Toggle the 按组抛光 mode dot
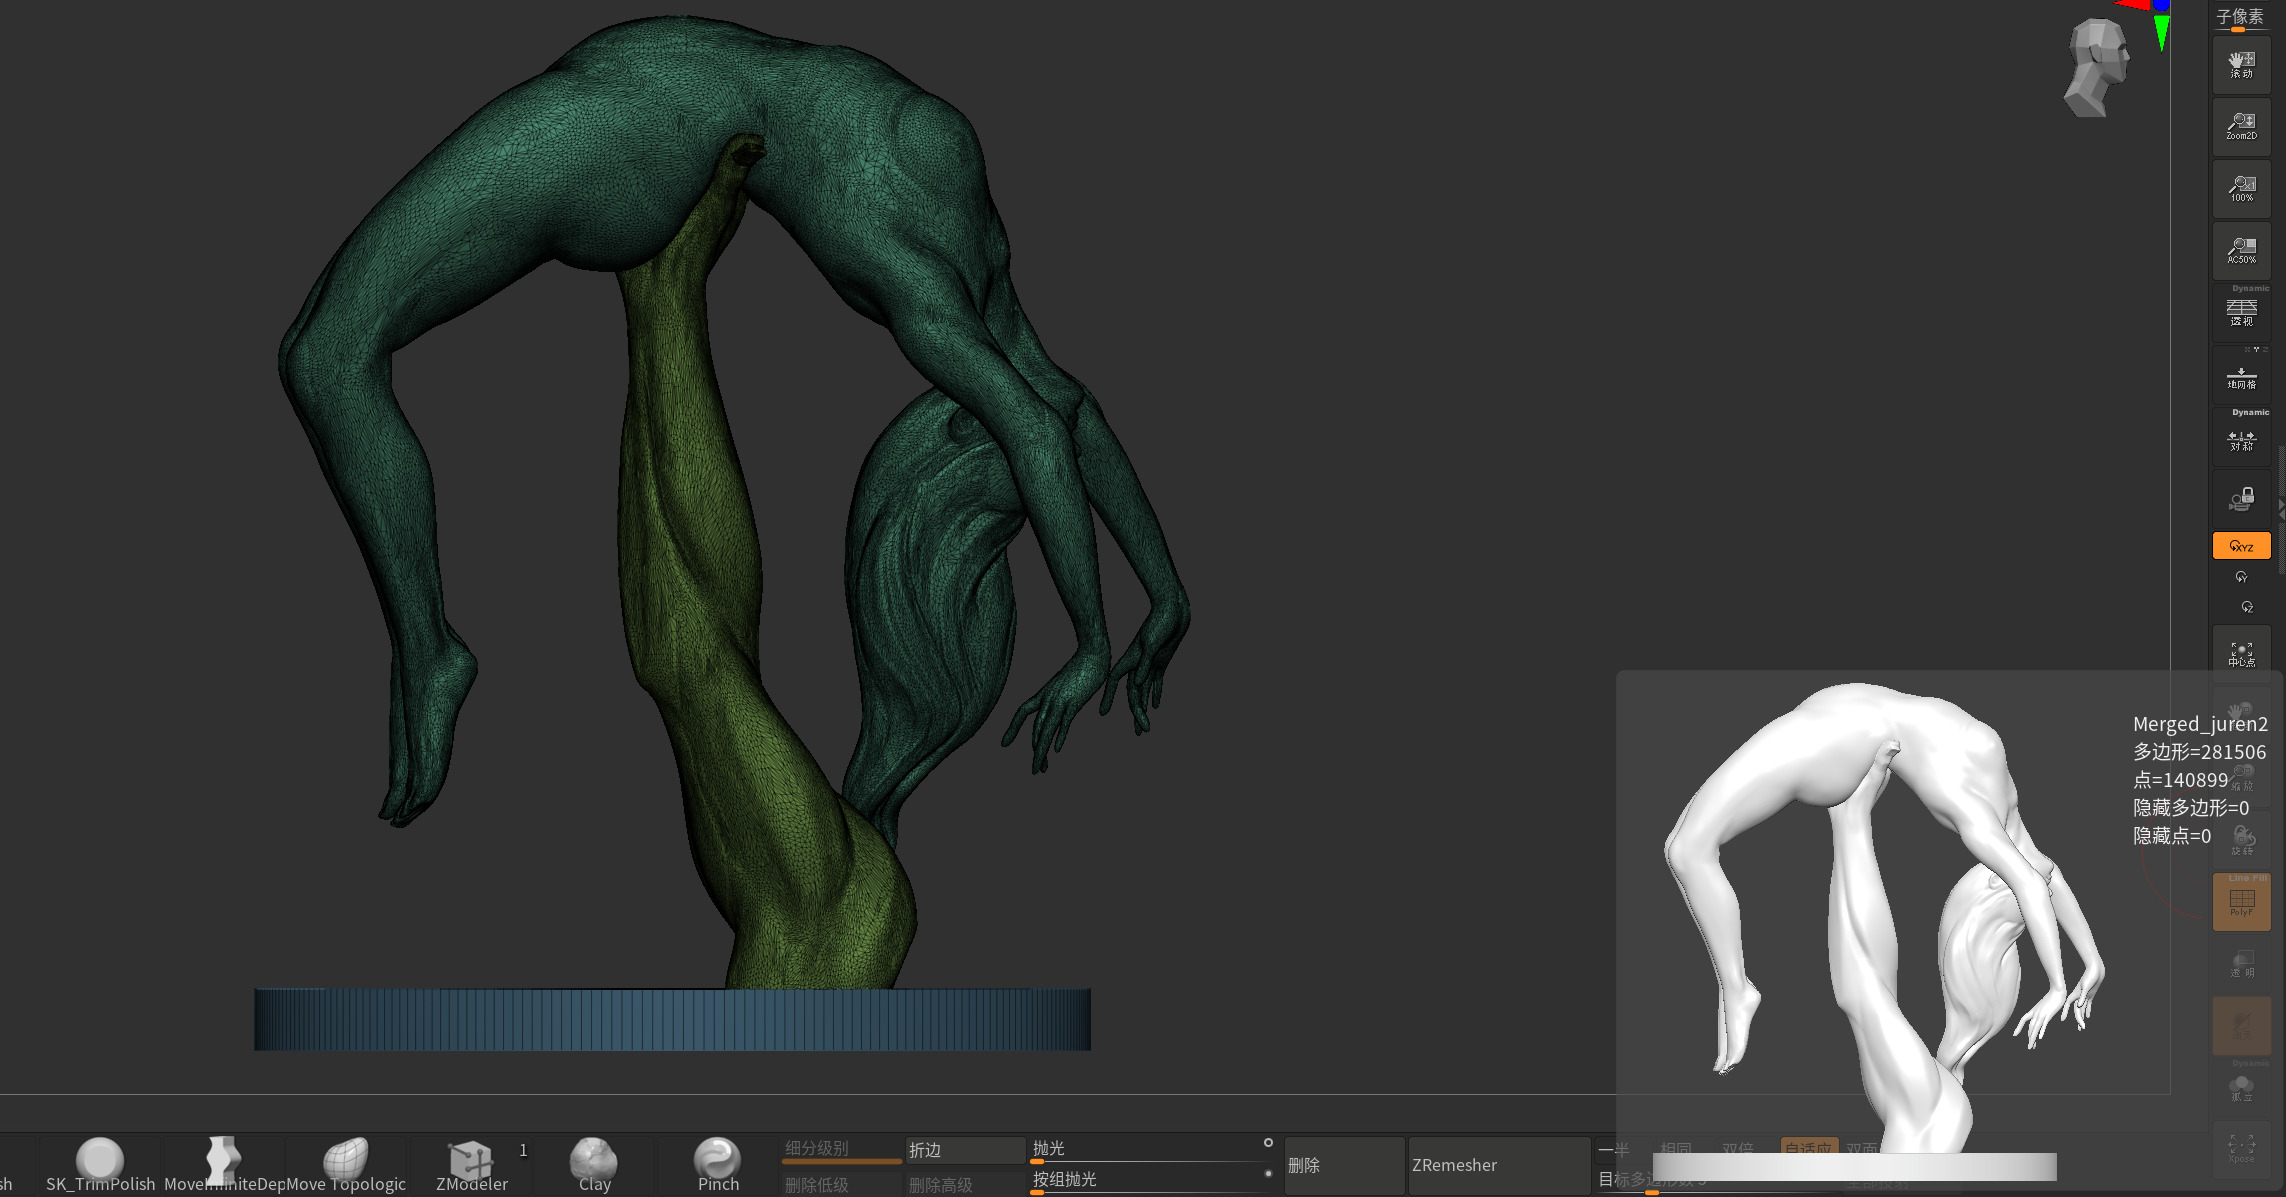 click(1268, 1173)
